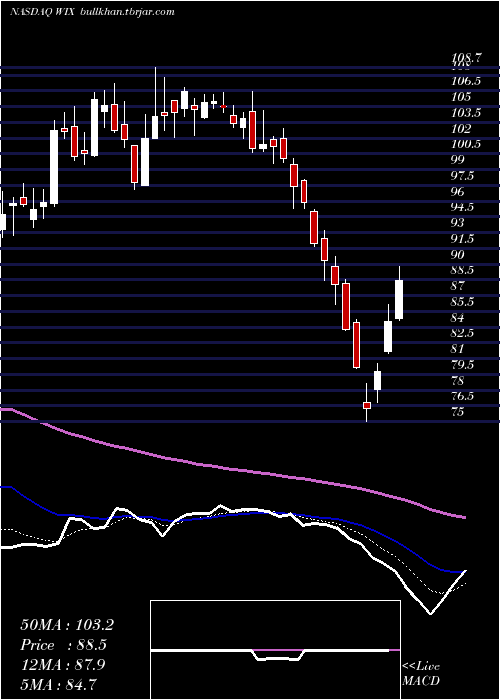Click the 75 price axis label
500x700 pixels.
pos(459,412)
